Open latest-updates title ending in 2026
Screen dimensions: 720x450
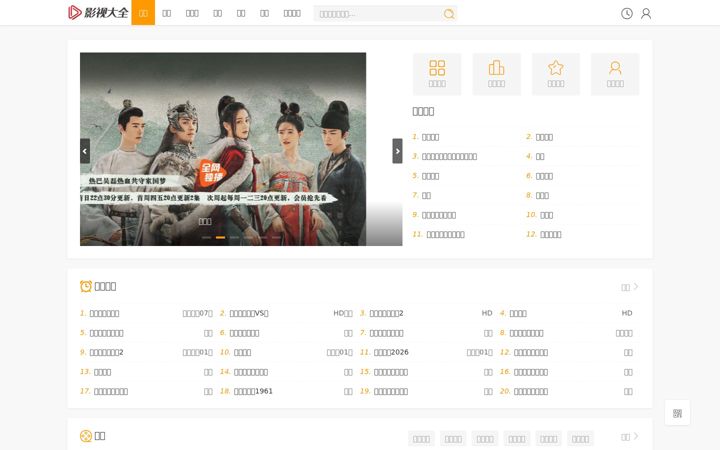(391, 353)
